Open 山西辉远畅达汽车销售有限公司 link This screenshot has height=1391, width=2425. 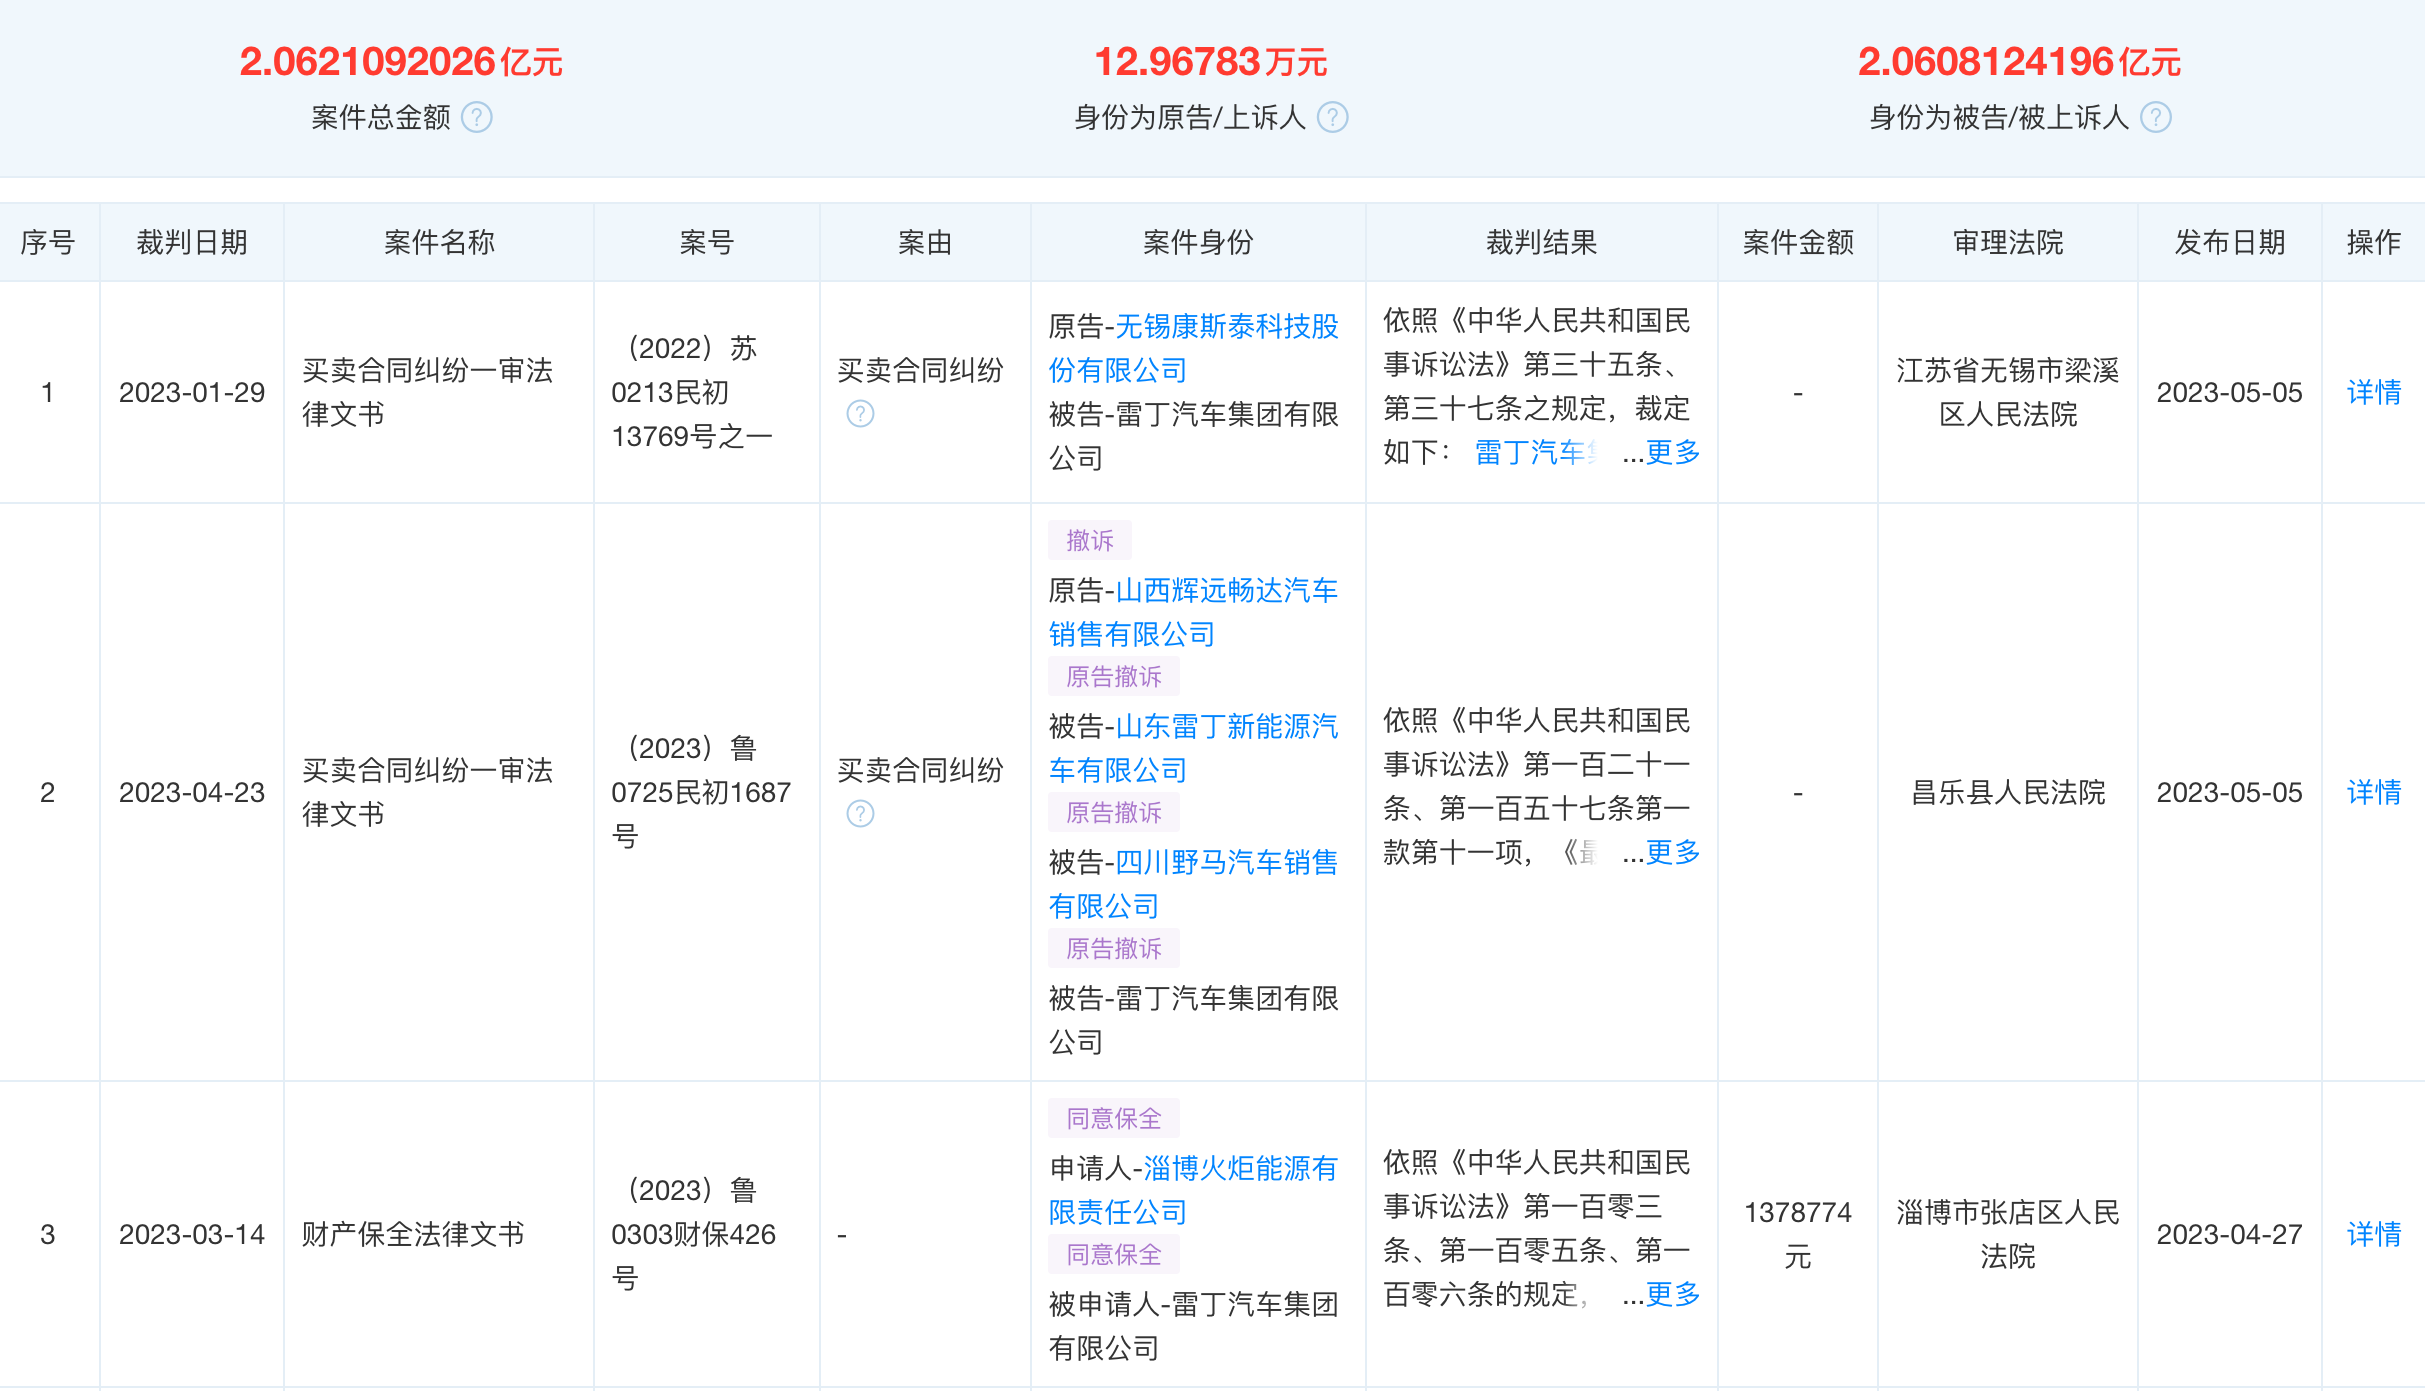[x=1193, y=612]
